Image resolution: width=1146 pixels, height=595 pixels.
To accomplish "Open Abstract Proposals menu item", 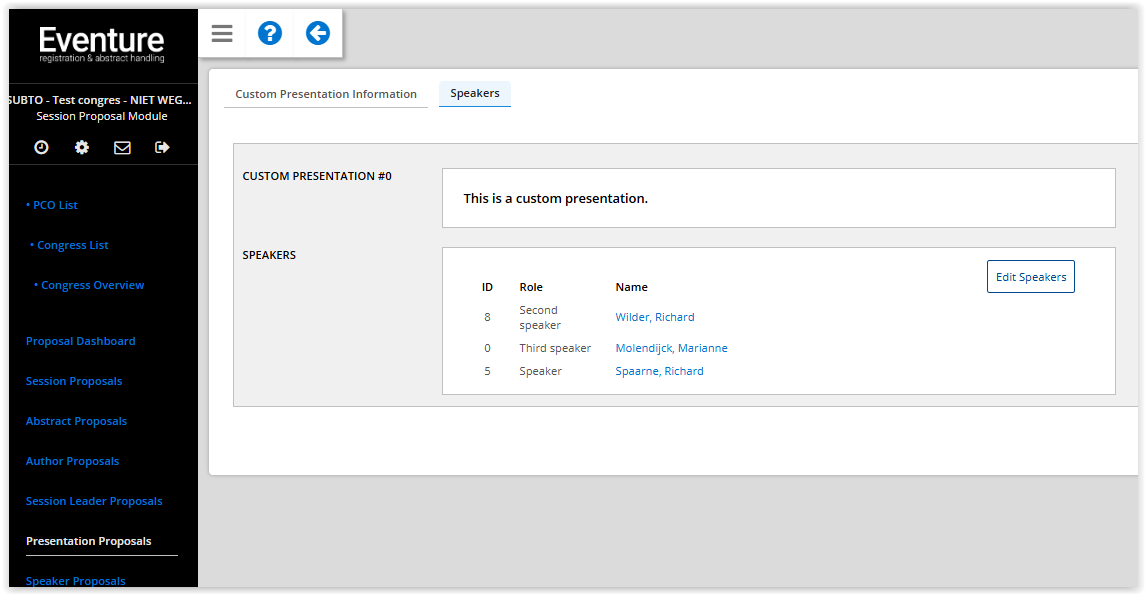I will coord(76,421).
